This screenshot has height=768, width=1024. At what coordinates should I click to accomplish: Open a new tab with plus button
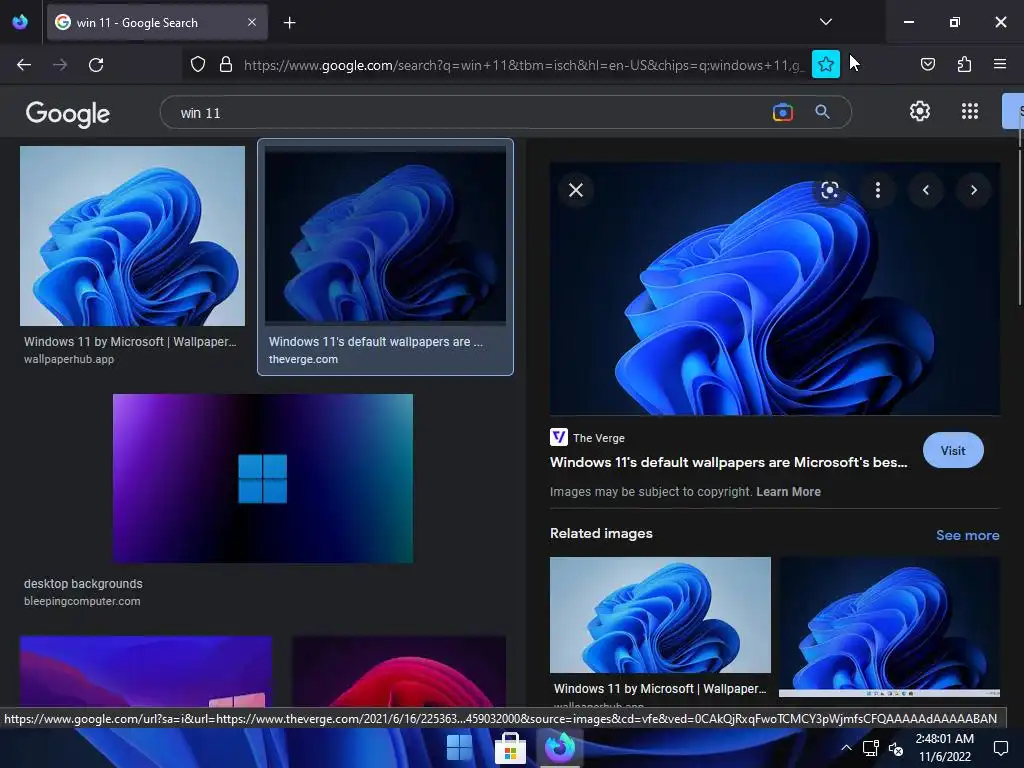289,23
